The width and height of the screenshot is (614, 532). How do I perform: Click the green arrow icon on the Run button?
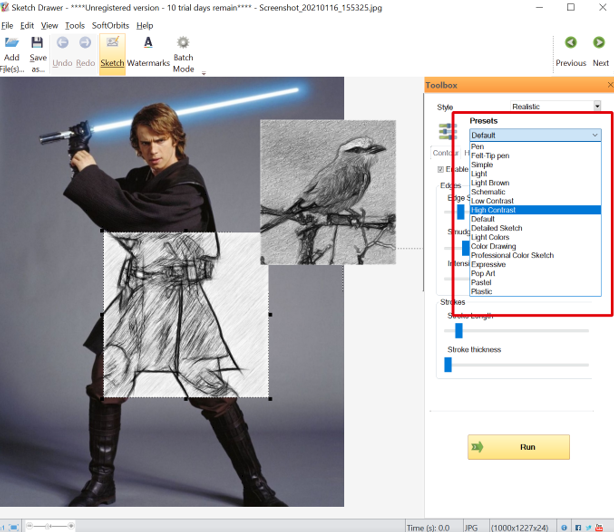pos(477,447)
